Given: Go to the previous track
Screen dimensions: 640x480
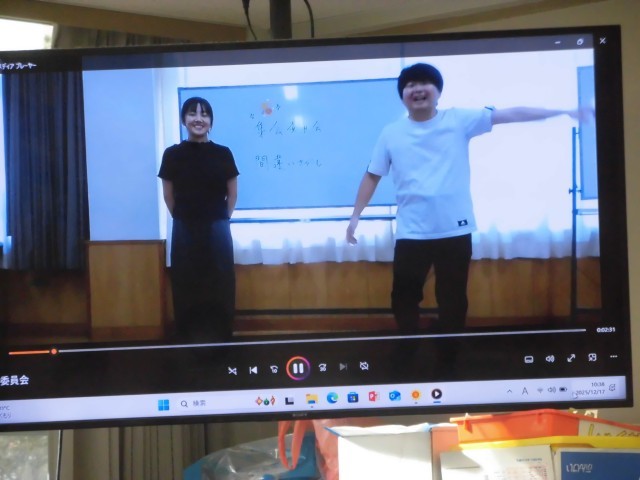Looking at the screenshot, I should coord(253,370).
